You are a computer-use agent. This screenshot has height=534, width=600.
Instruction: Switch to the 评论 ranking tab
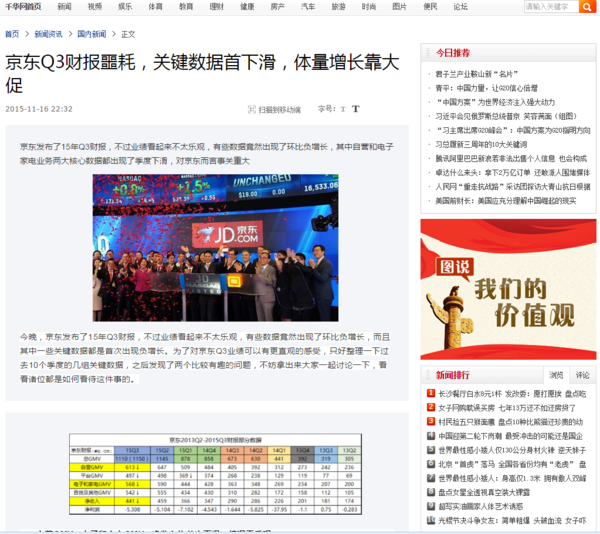pos(582,375)
